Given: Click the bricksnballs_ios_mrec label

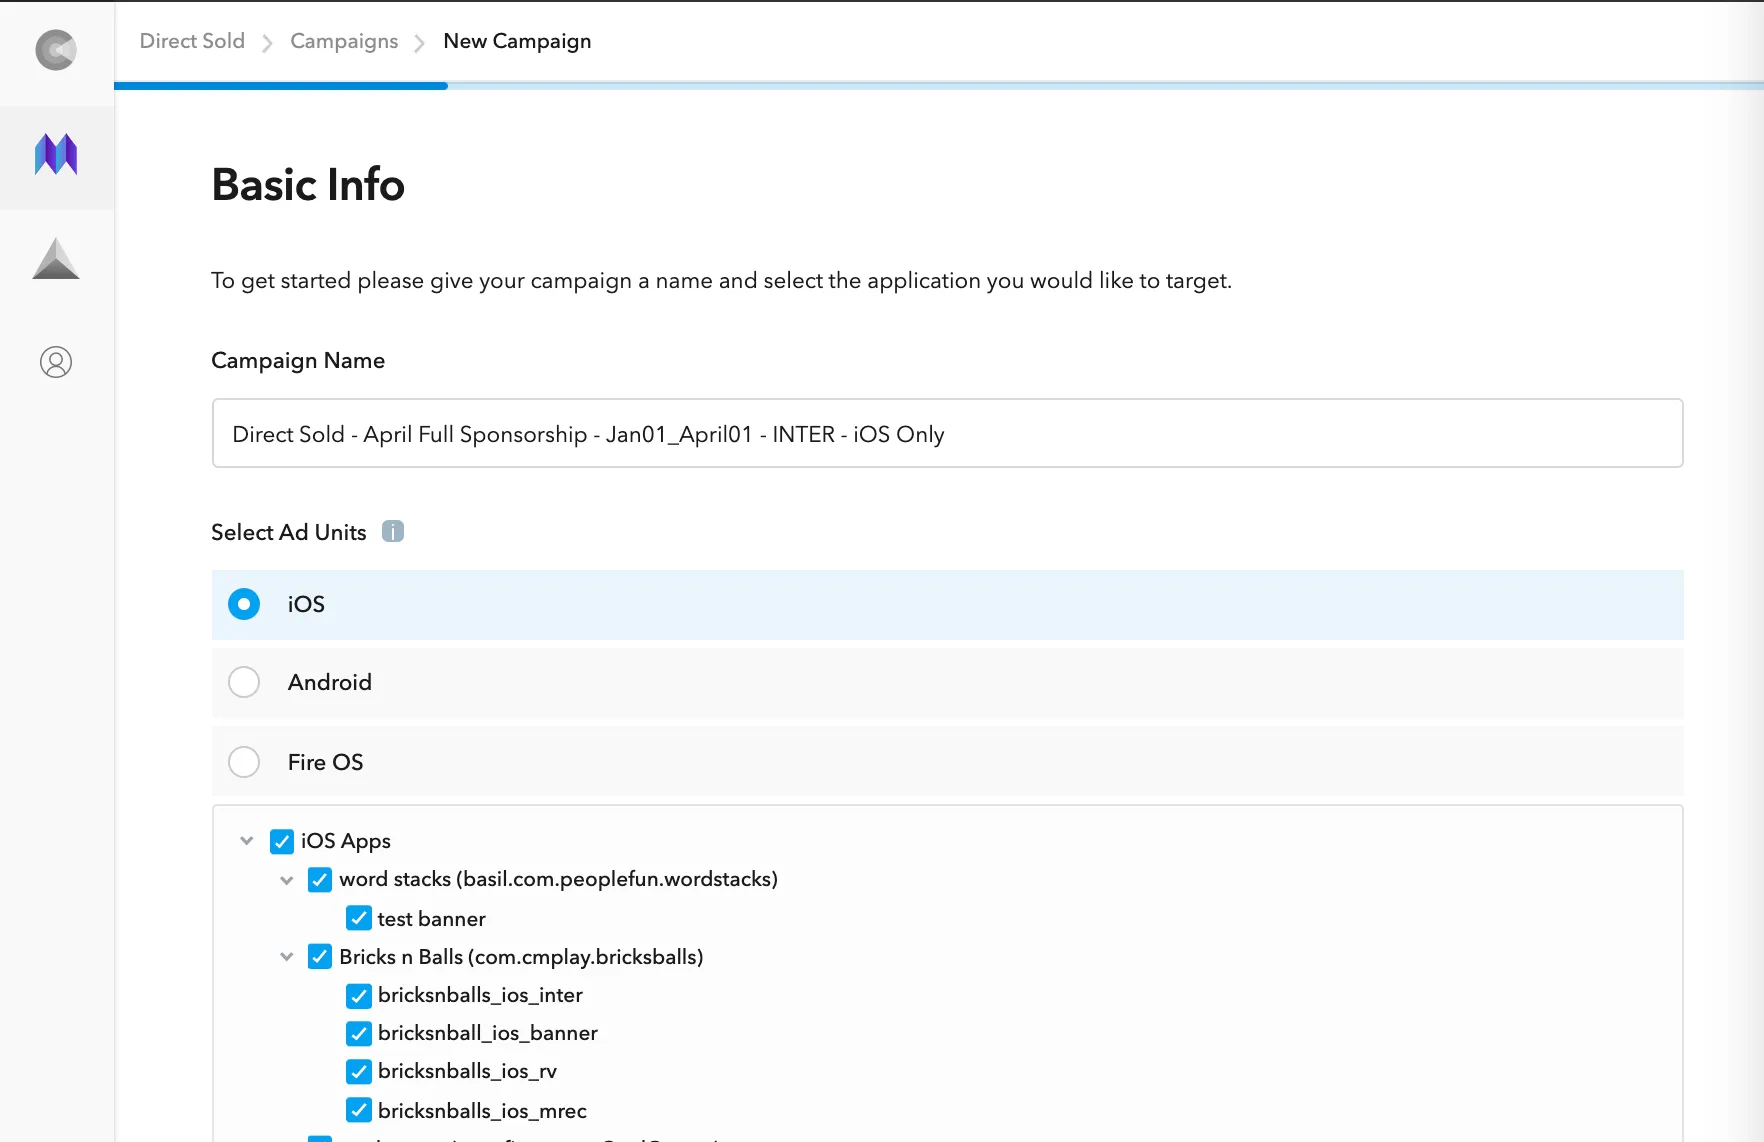Looking at the screenshot, I should pos(482,1110).
